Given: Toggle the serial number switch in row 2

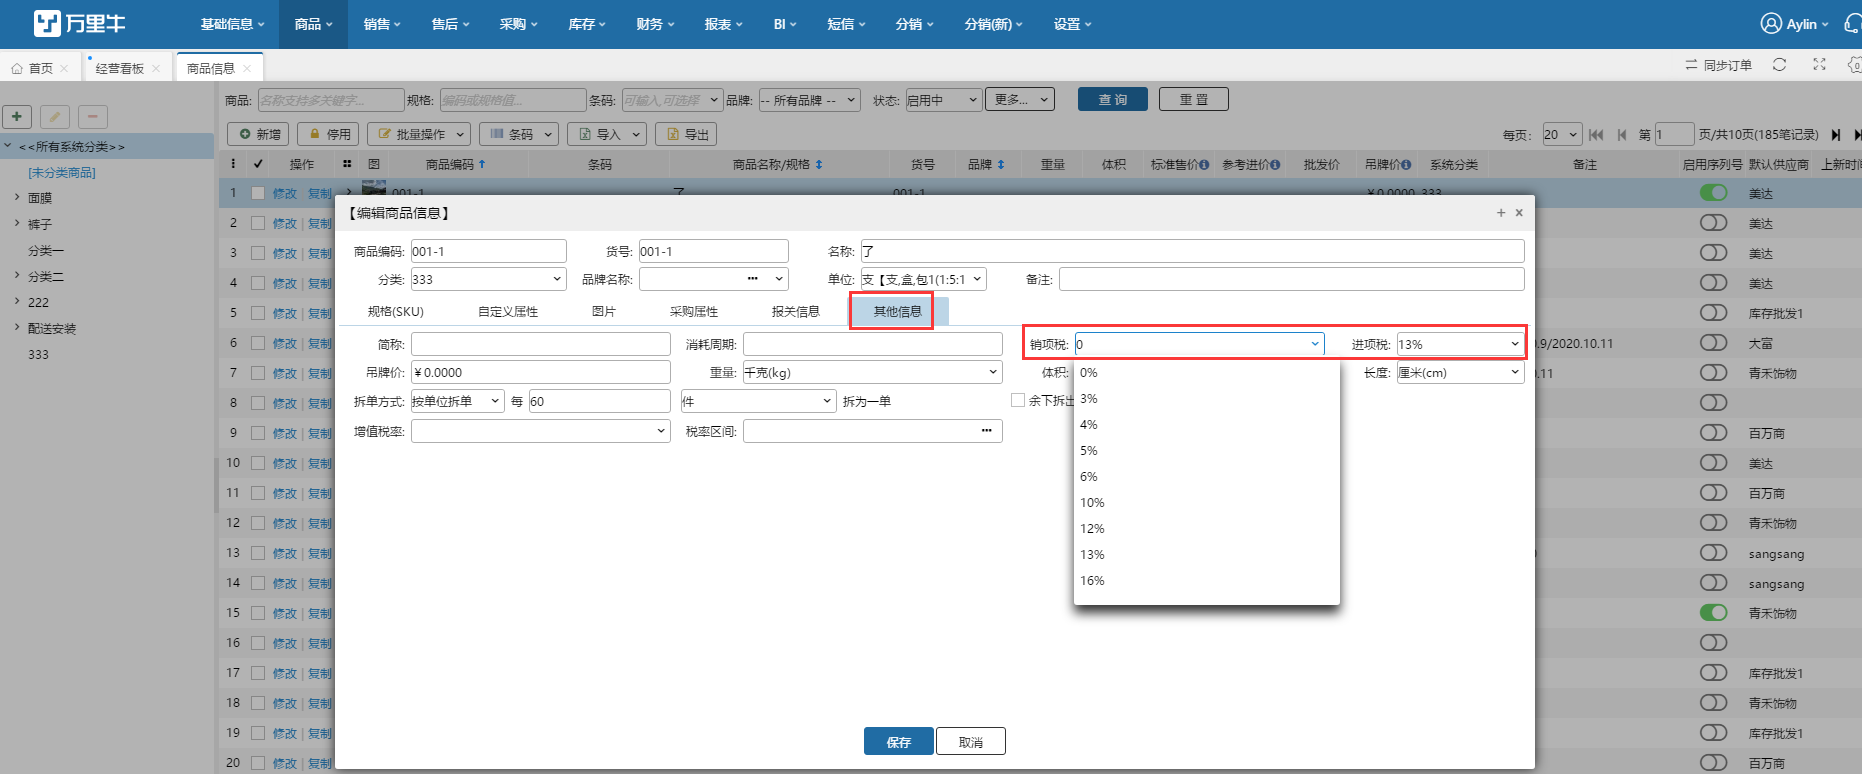Looking at the screenshot, I should click(x=1713, y=223).
